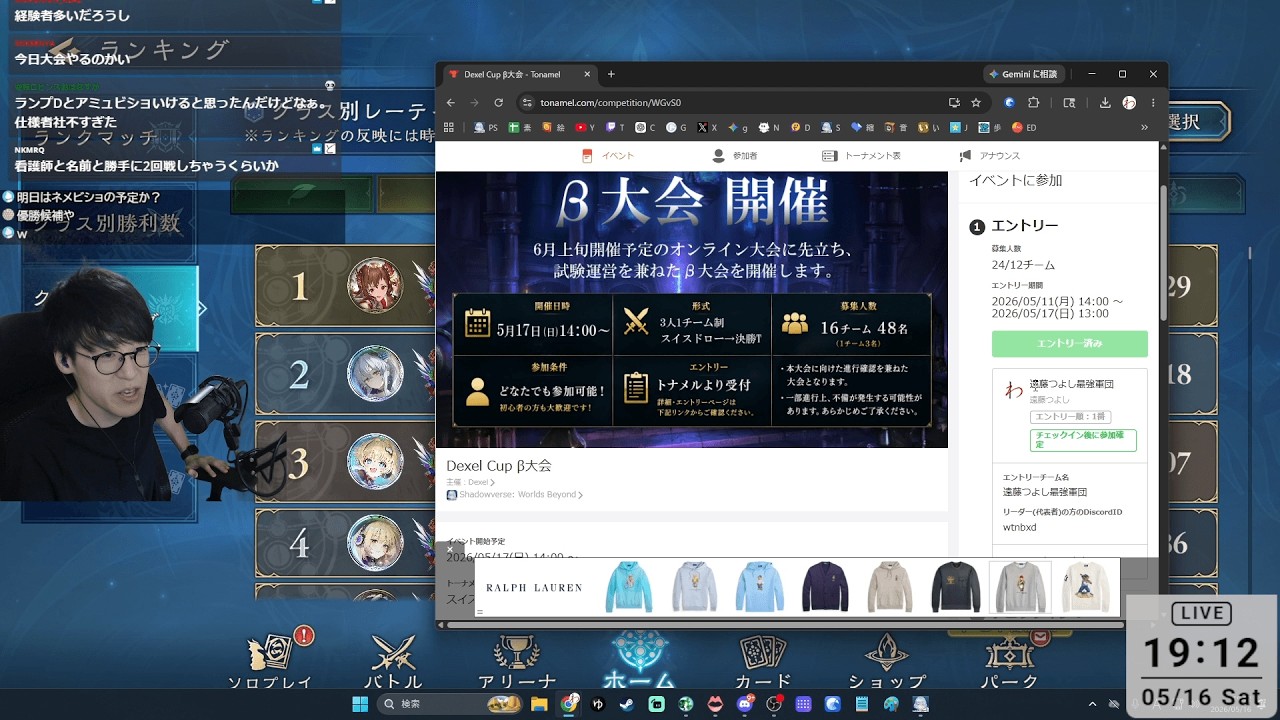1280x720 pixels.
Task: Select クラス別勝利数 ranking category
Action: [108, 223]
